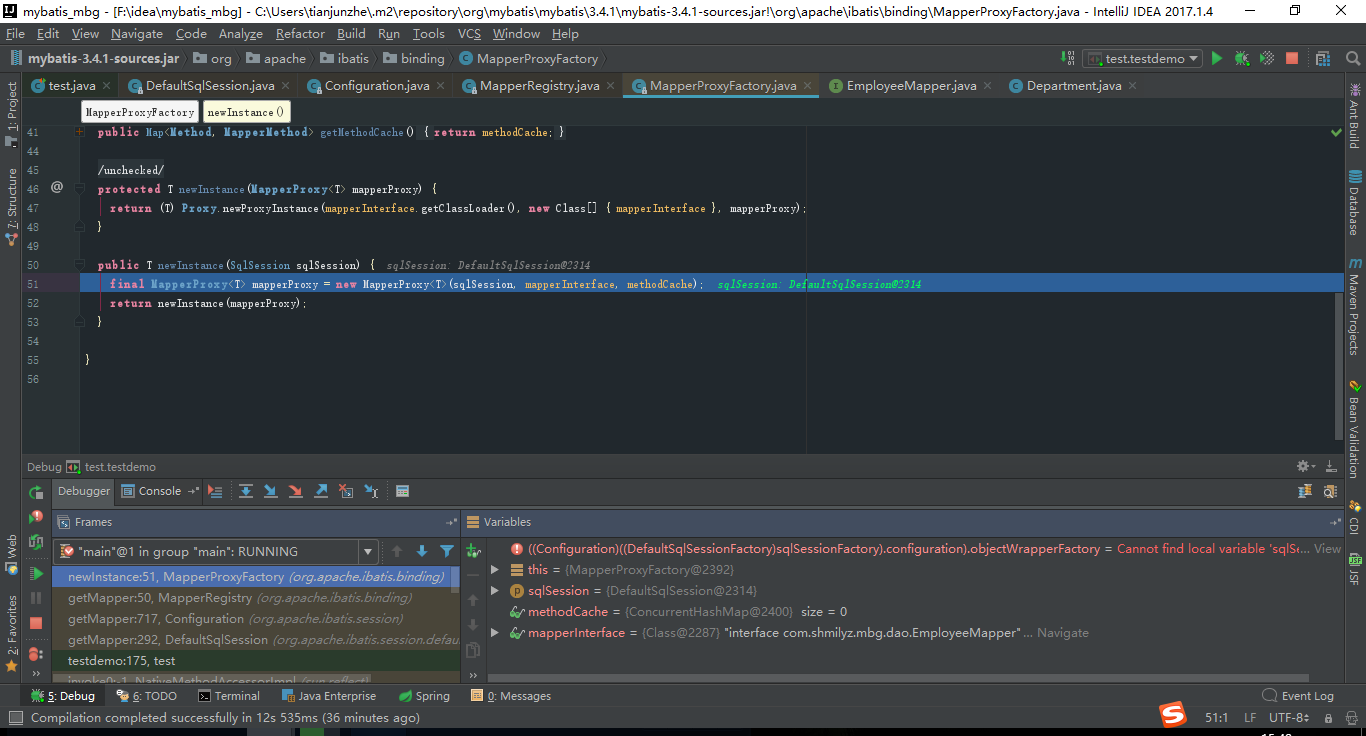Open View Breakpoints via double-circle icon
The width and height of the screenshot is (1366, 736).
[35, 651]
